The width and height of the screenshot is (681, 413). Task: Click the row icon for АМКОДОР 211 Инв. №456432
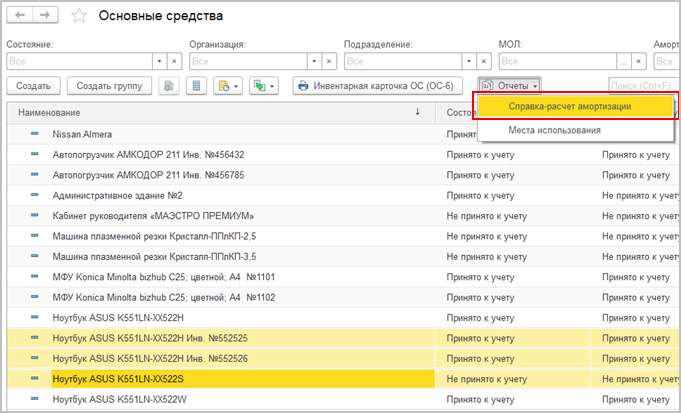[34, 154]
